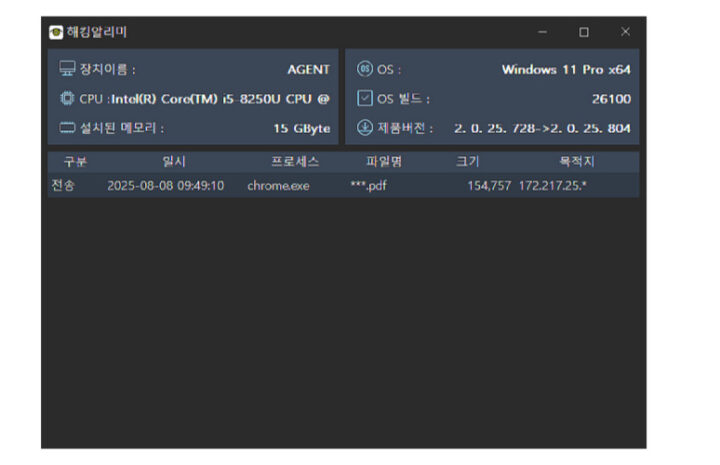
Task: Click the 일시 column header
Action: tap(174, 162)
